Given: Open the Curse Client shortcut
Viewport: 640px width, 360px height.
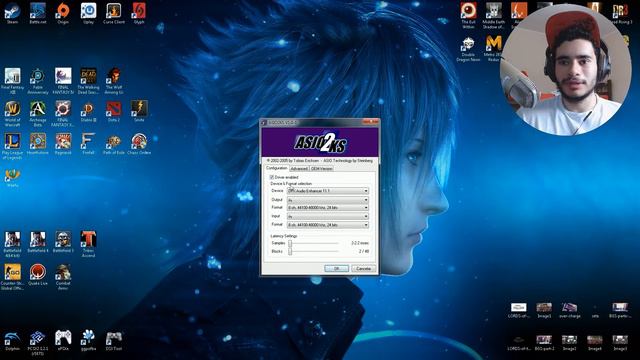Looking at the screenshot, I should click(113, 13).
